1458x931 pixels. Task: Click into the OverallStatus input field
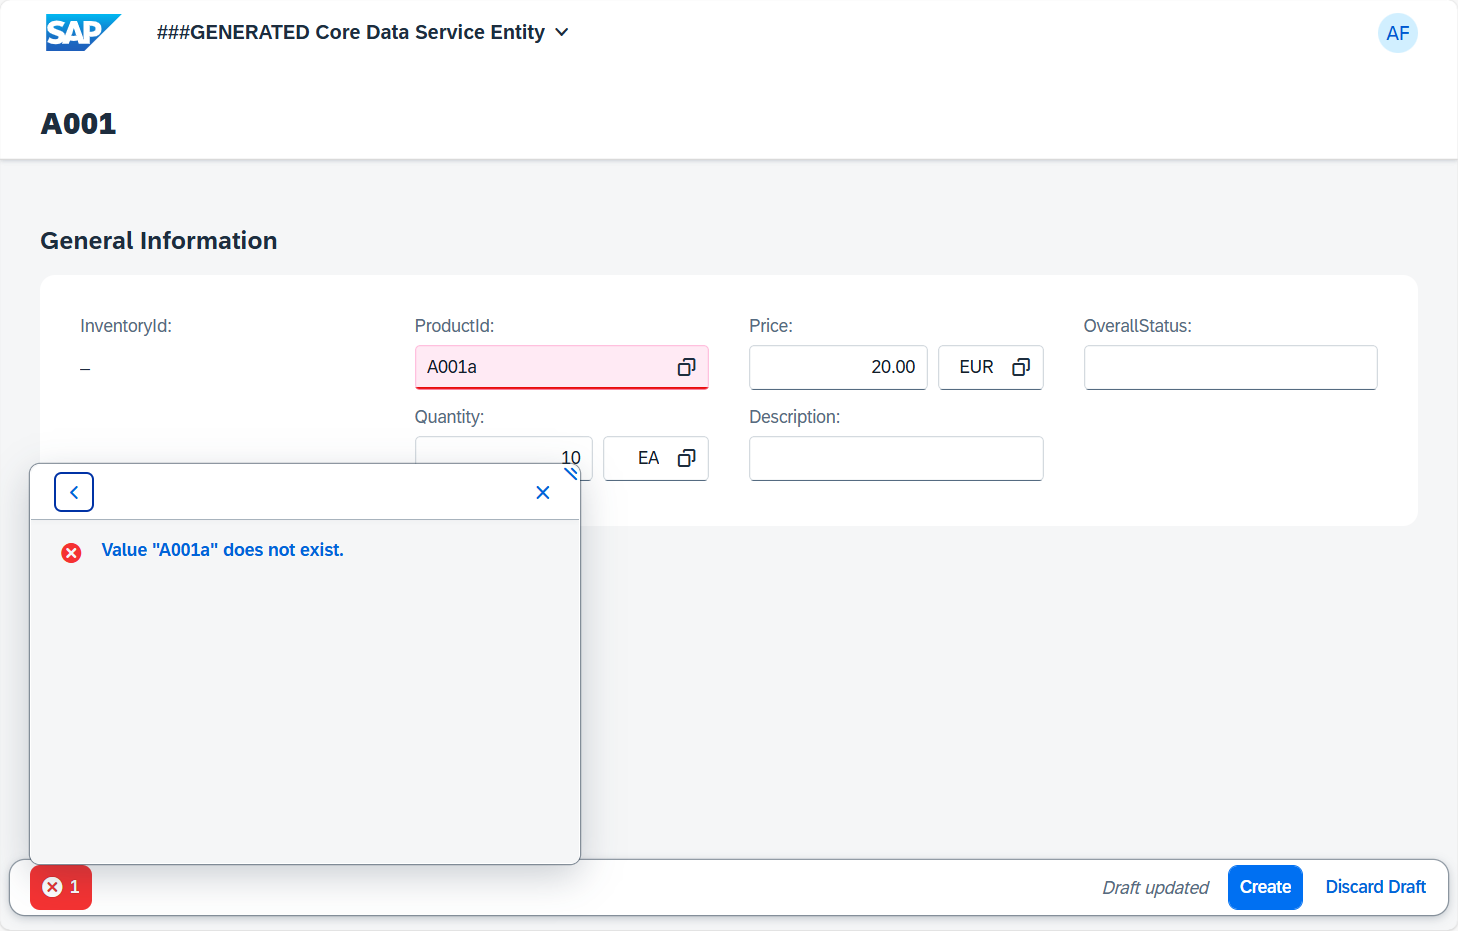(1230, 367)
